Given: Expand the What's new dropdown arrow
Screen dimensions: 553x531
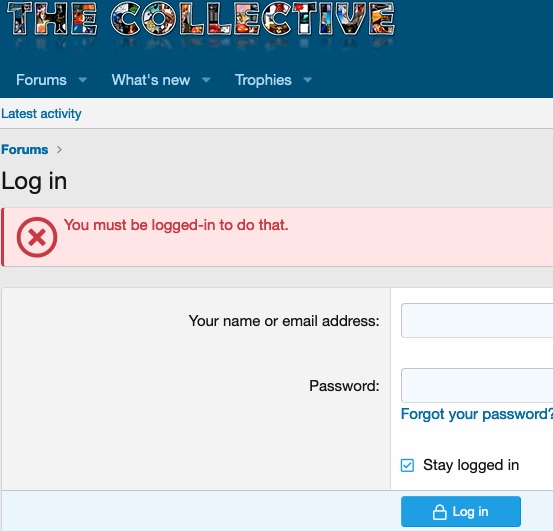Looking at the screenshot, I should (x=206, y=80).
